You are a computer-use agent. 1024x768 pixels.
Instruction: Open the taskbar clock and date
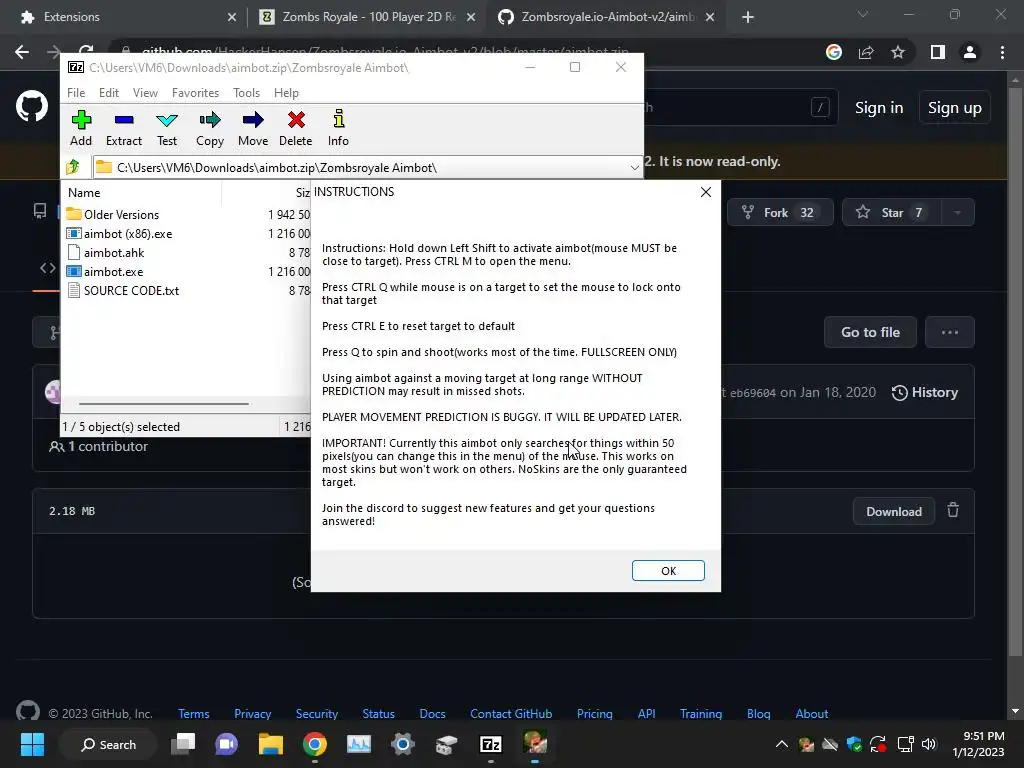pos(978,744)
